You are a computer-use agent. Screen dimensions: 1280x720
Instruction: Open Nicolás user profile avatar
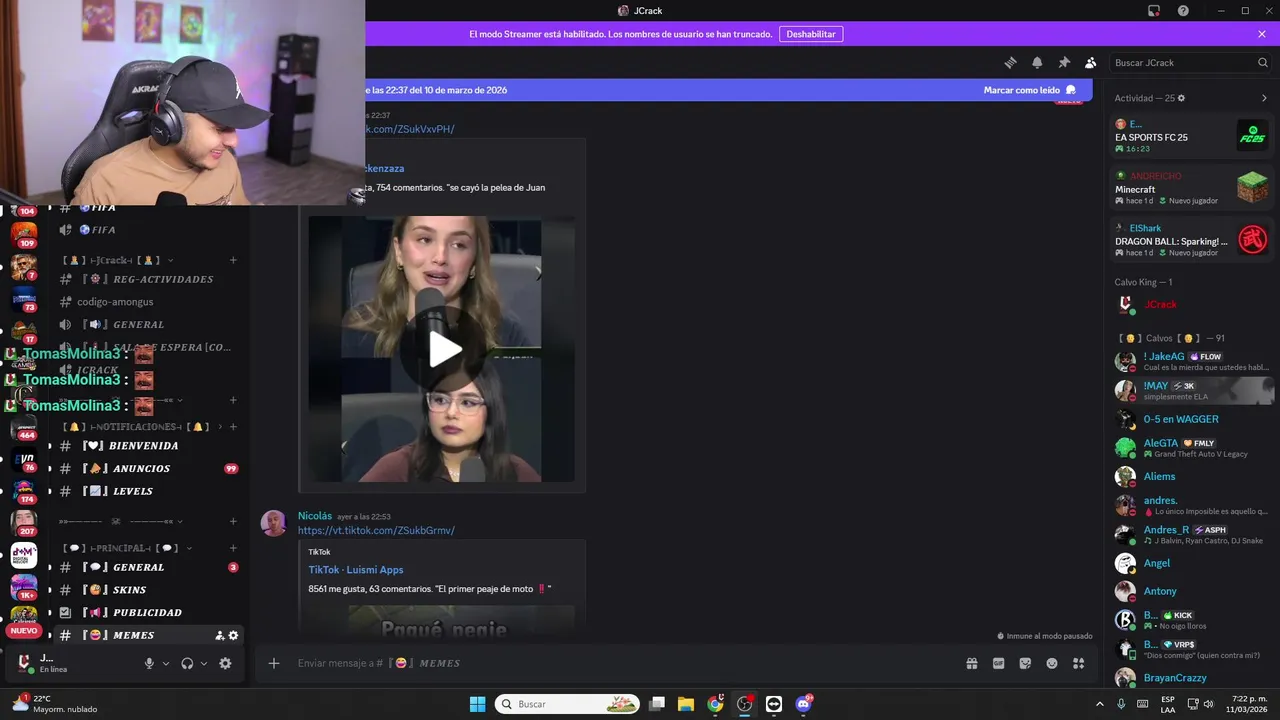pos(273,523)
